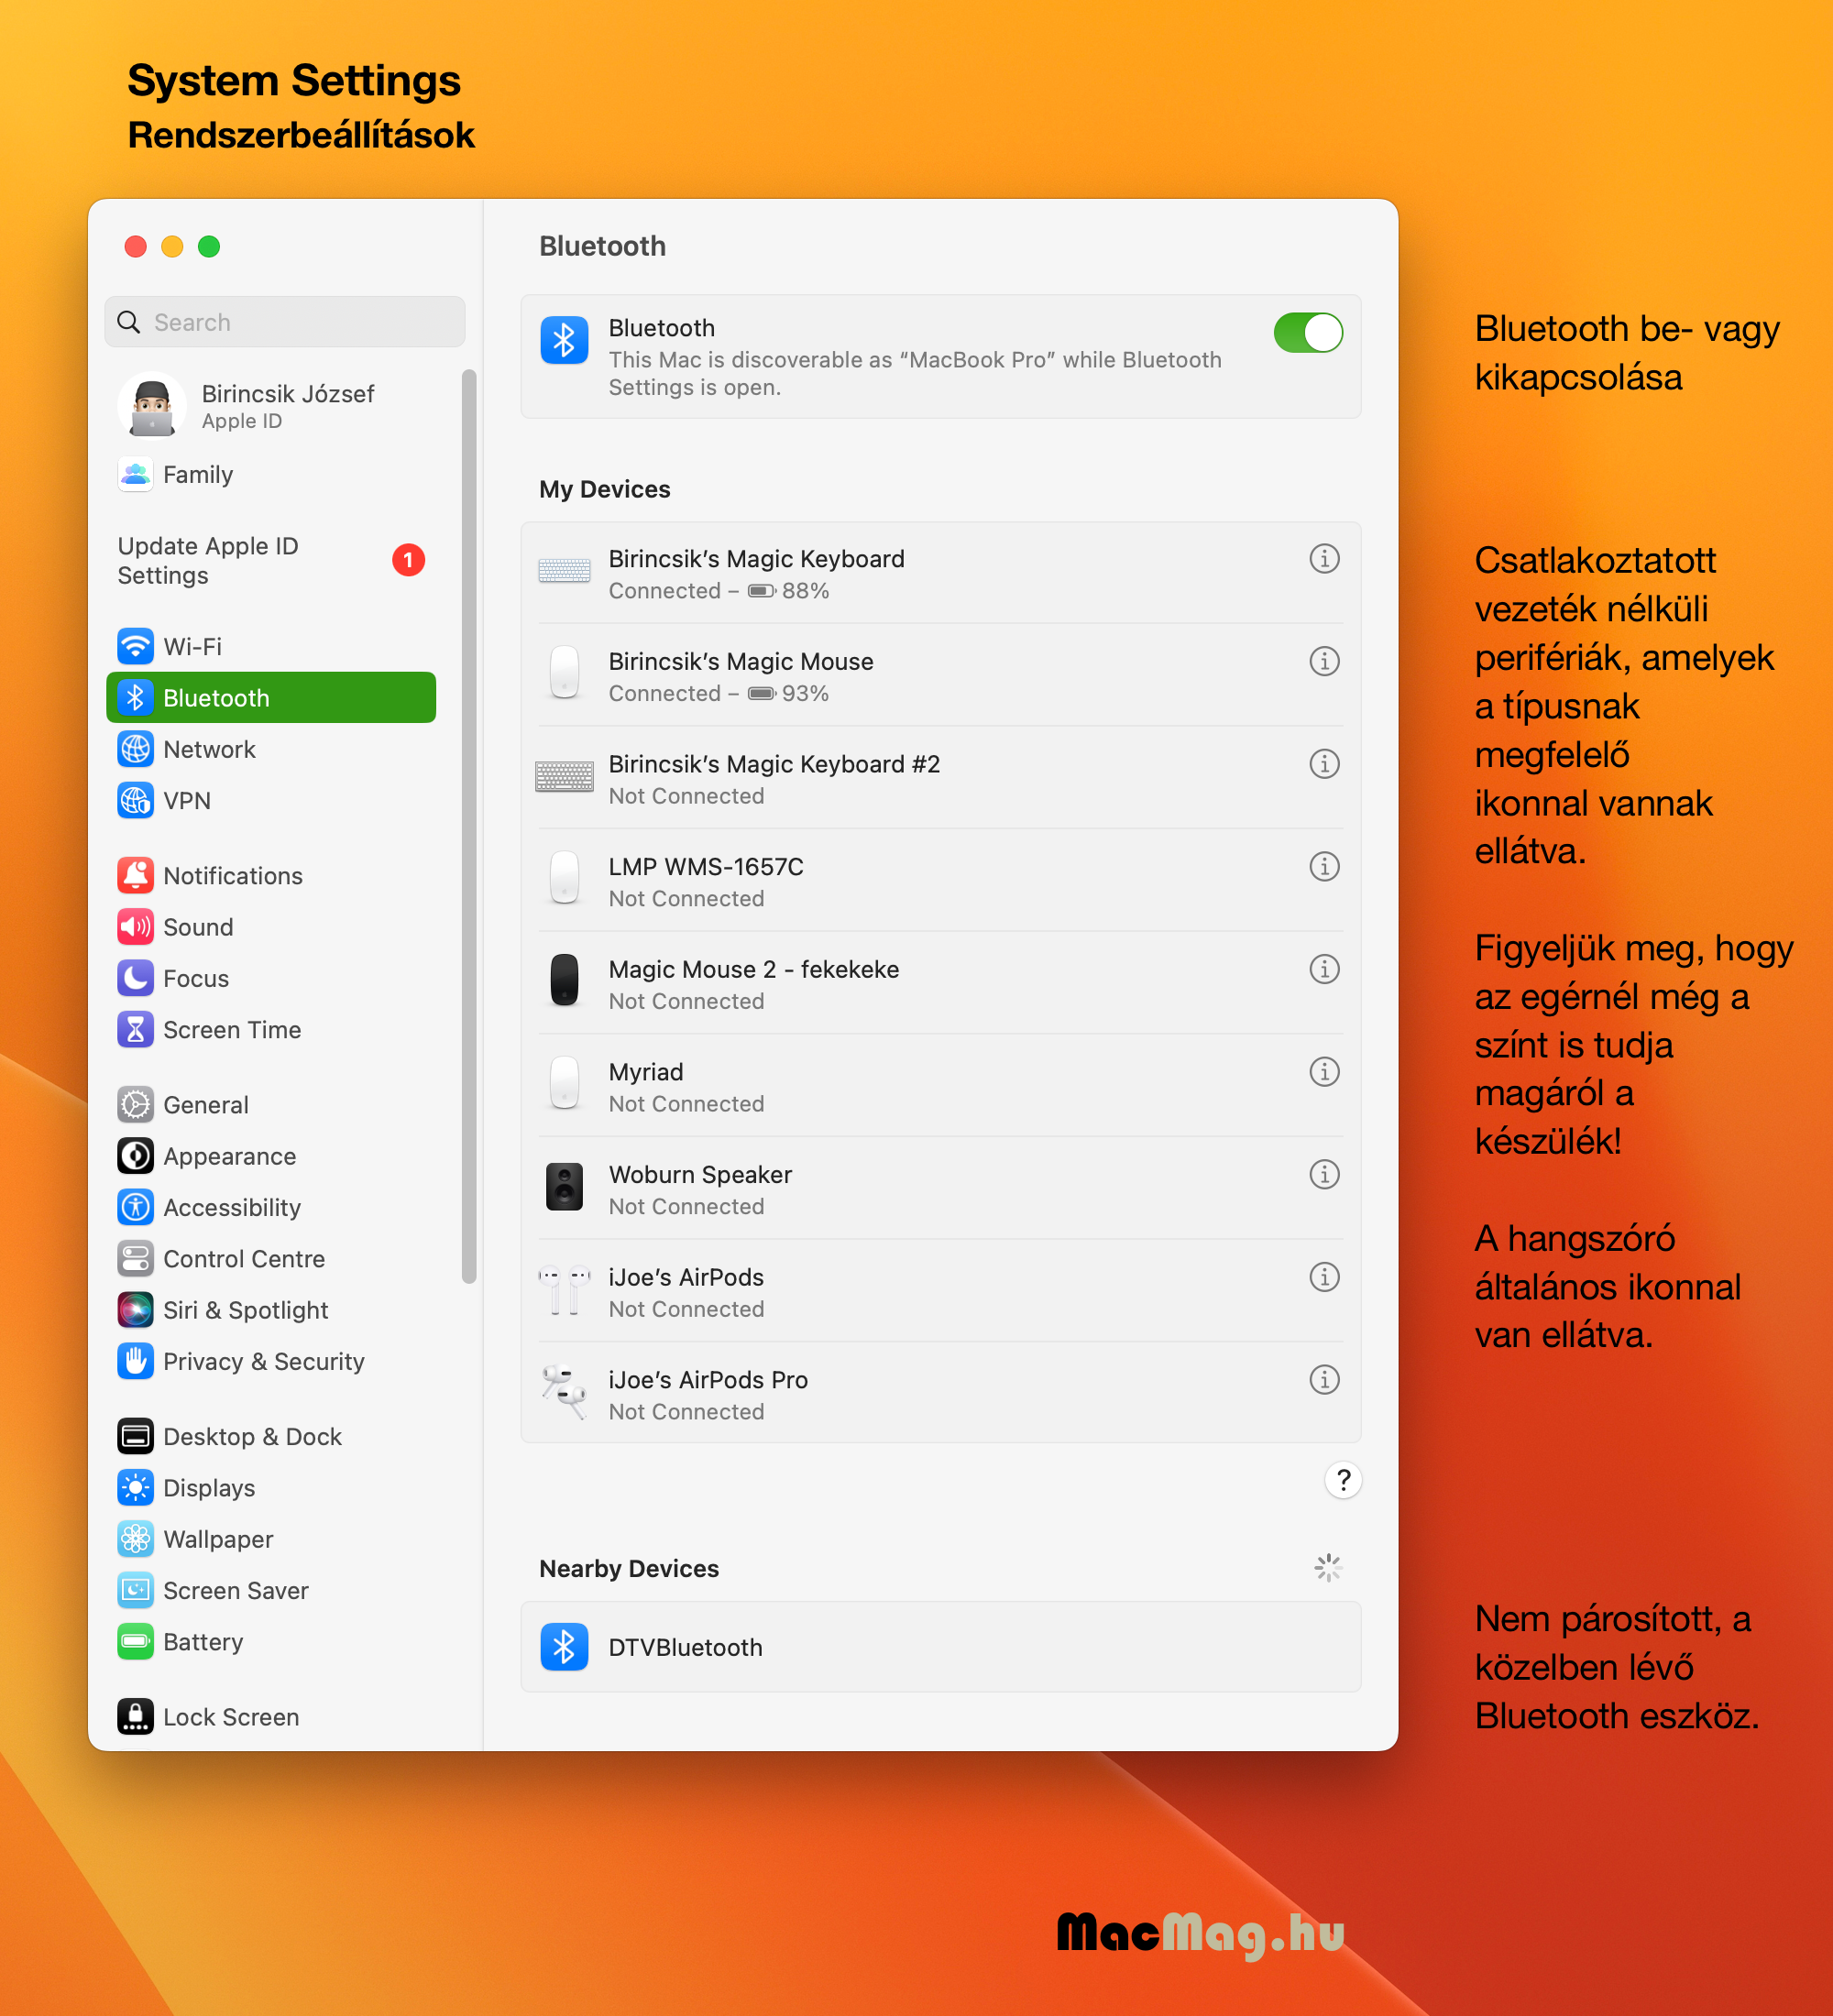Open Network settings
This screenshot has height=2016, width=1833.
pyautogui.click(x=270, y=749)
